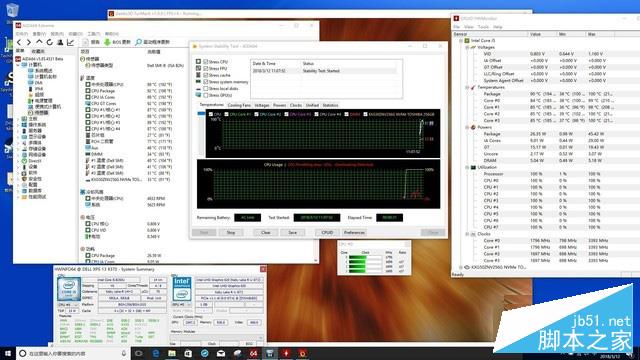This screenshot has height=360, width=640.
Task: Open the 文件(F) menu in AIDA64
Action: pyautogui.click(x=22, y=34)
